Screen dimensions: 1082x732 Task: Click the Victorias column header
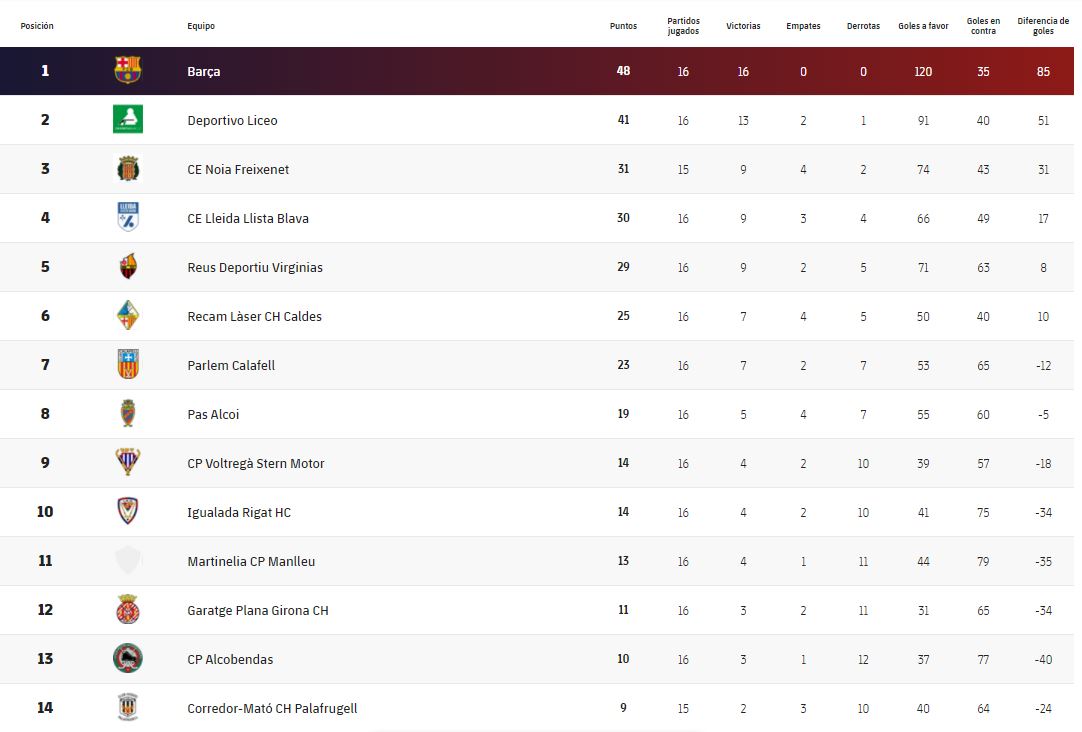(x=743, y=26)
